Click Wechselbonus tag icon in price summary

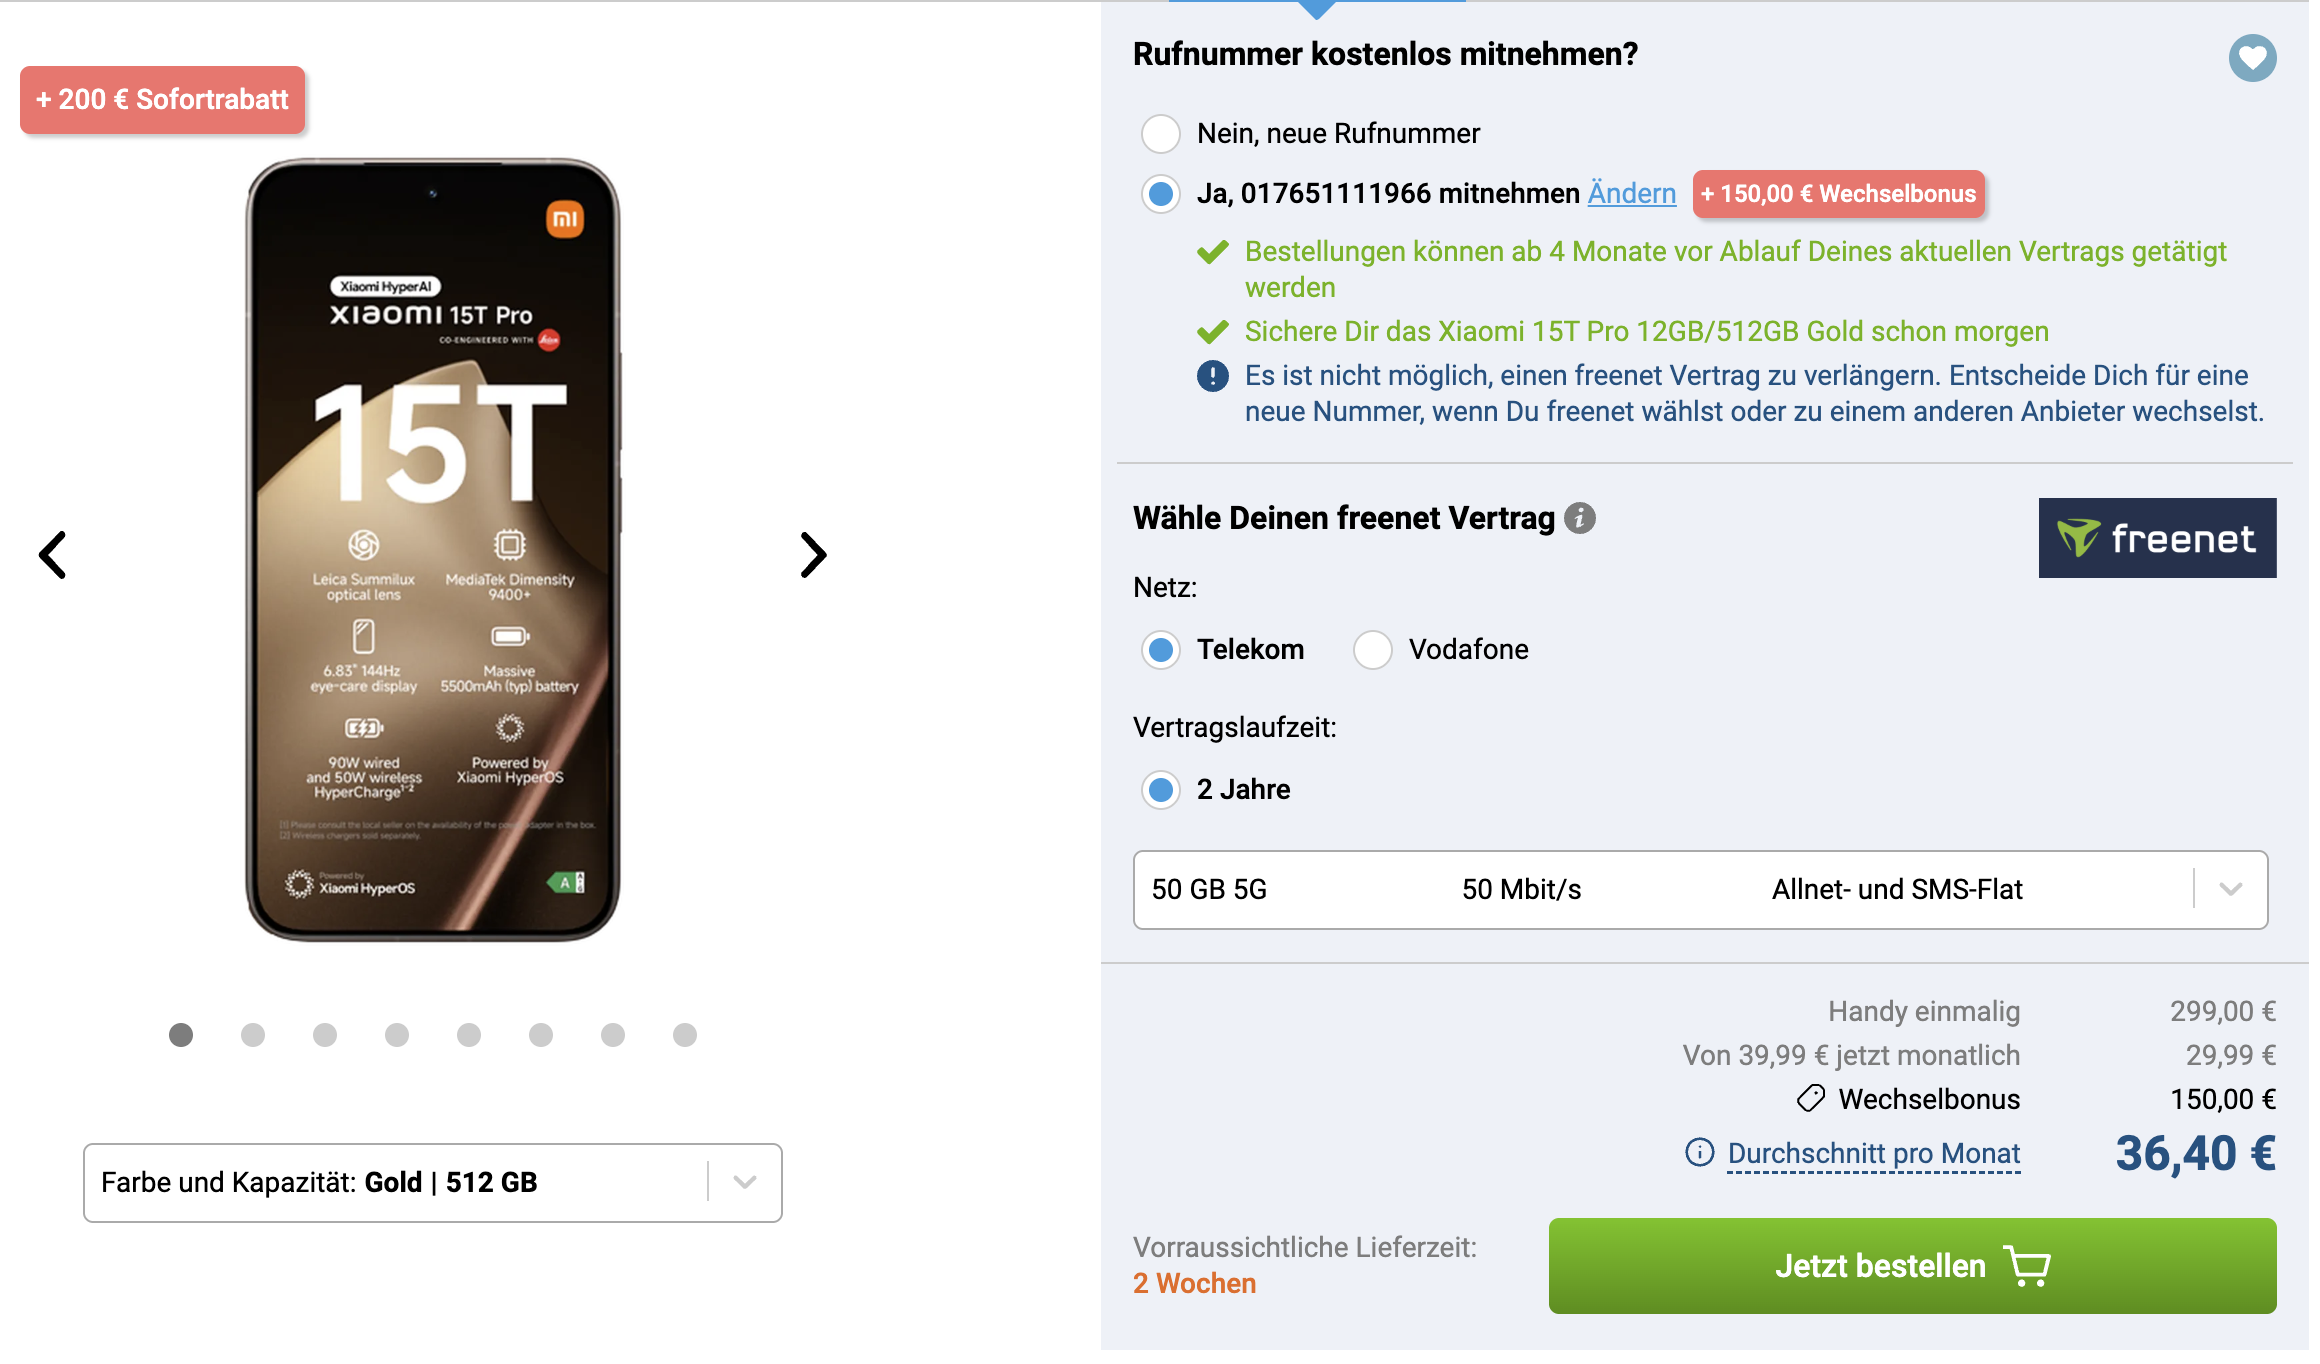(x=1811, y=1099)
